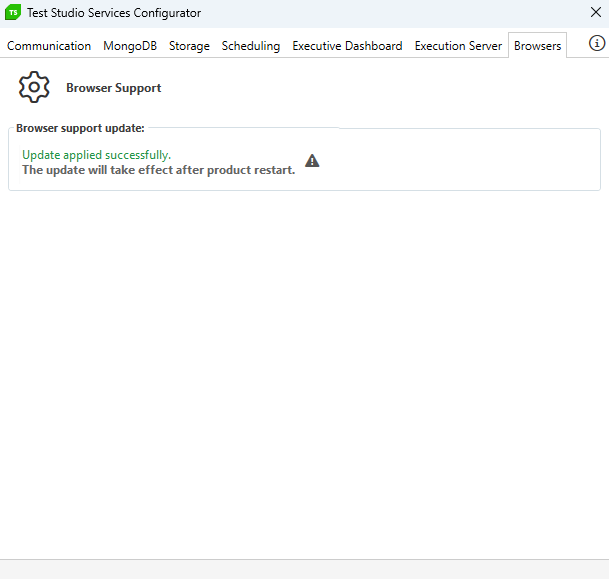Click the Browser Support gear icon

coord(34,87)
